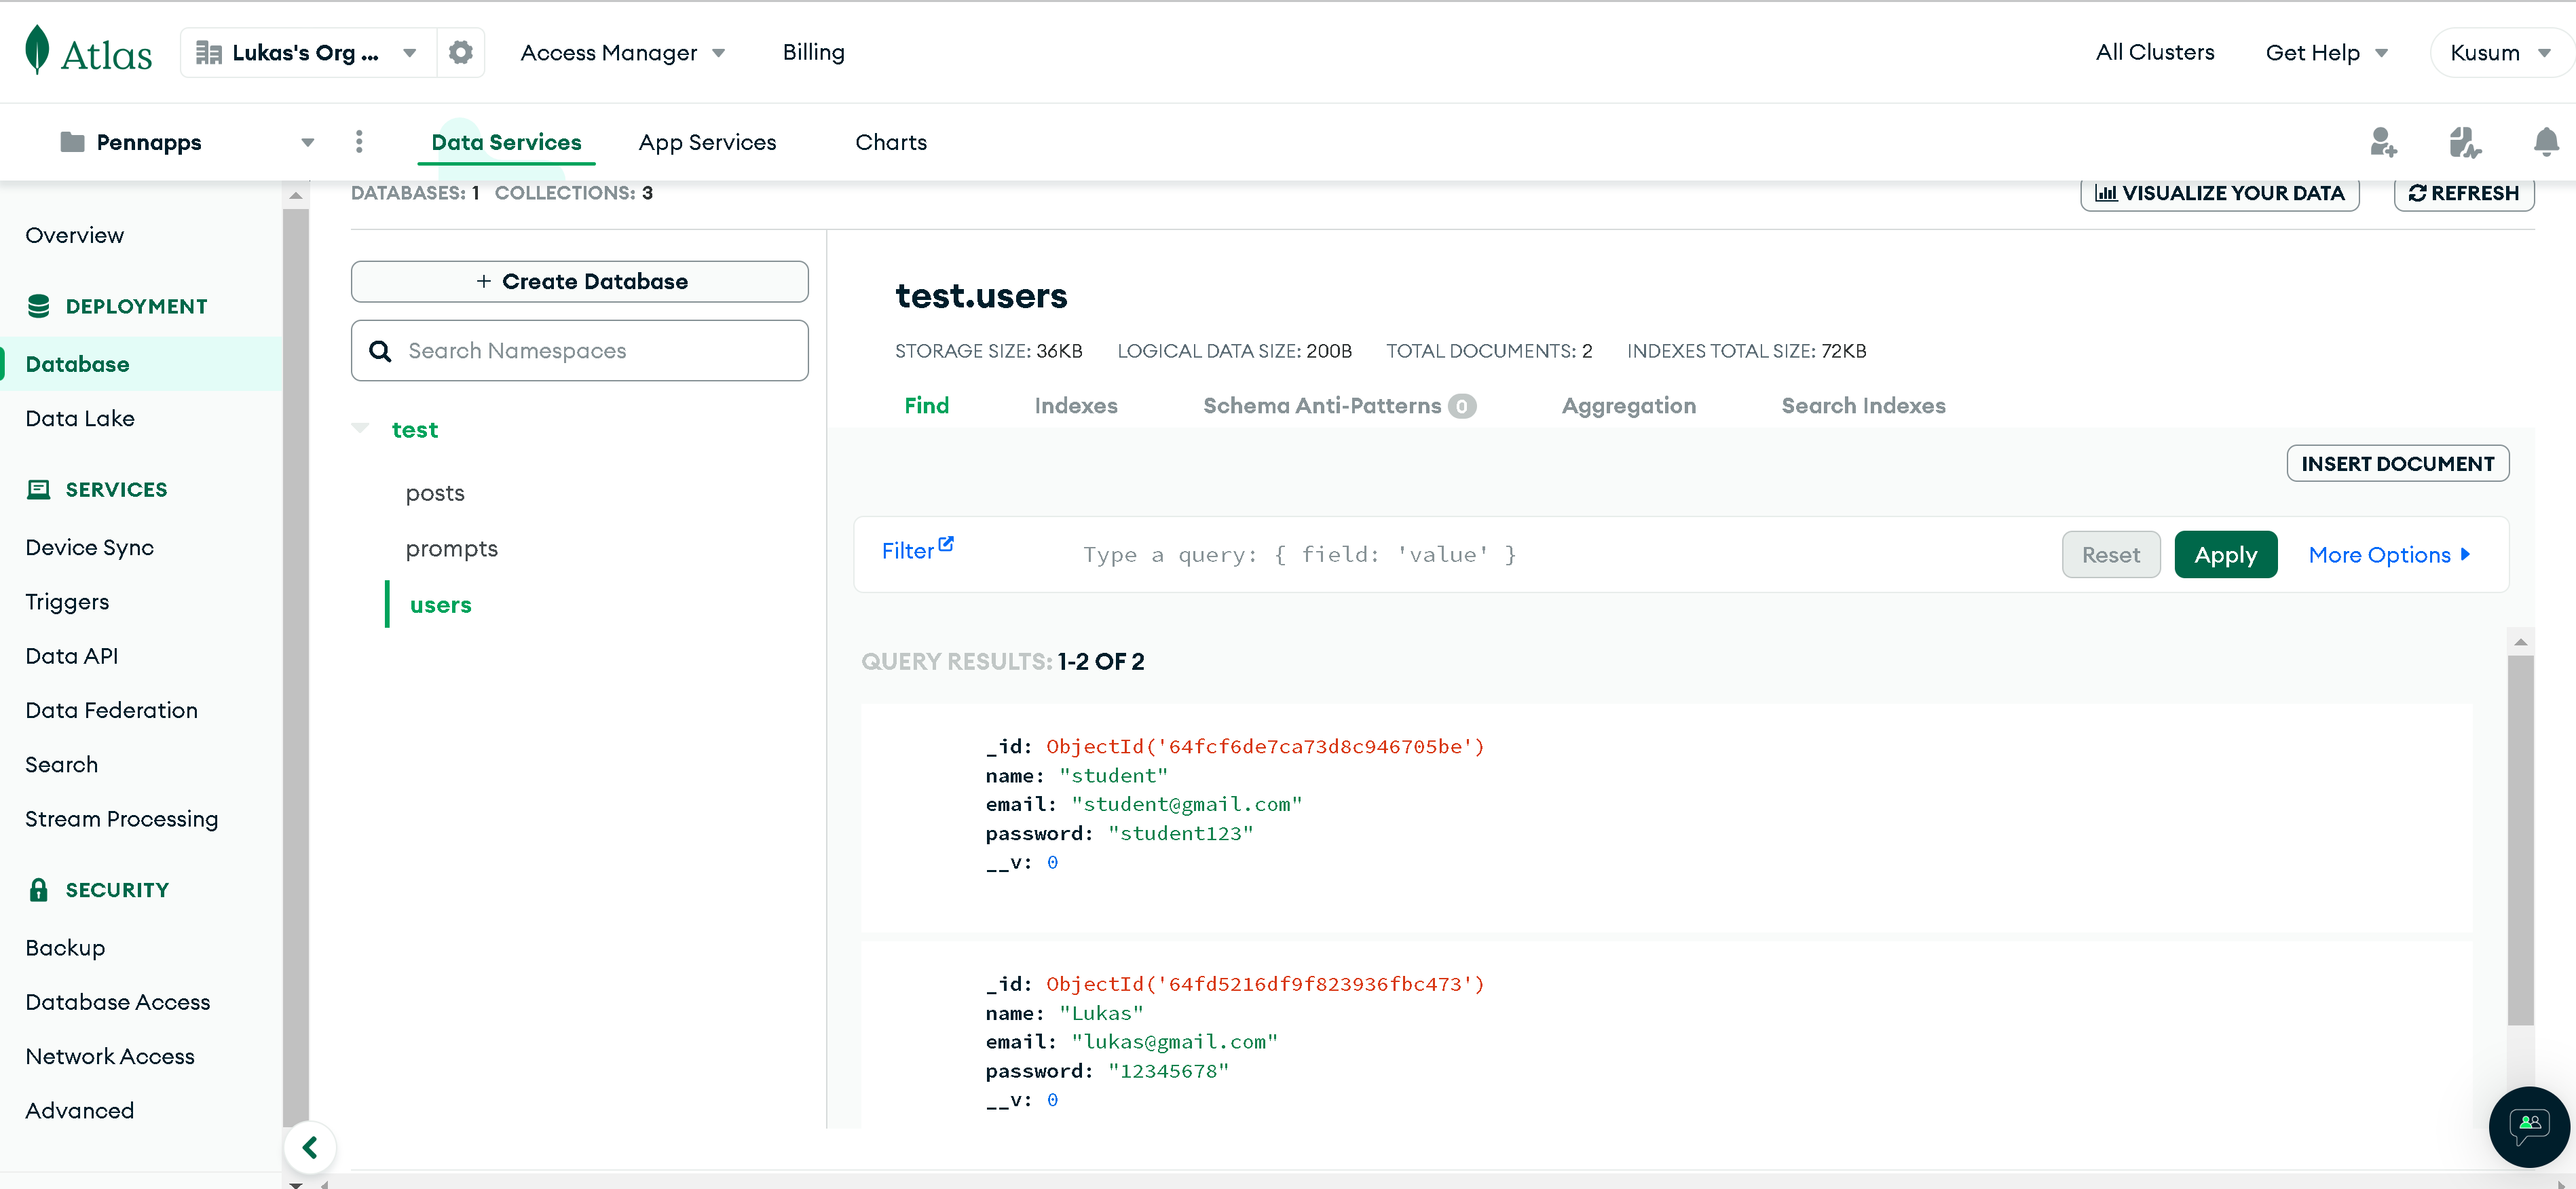2576x1189 pixels.
Task: Open the notifications bell
Action: click(x=2545, y=142)
